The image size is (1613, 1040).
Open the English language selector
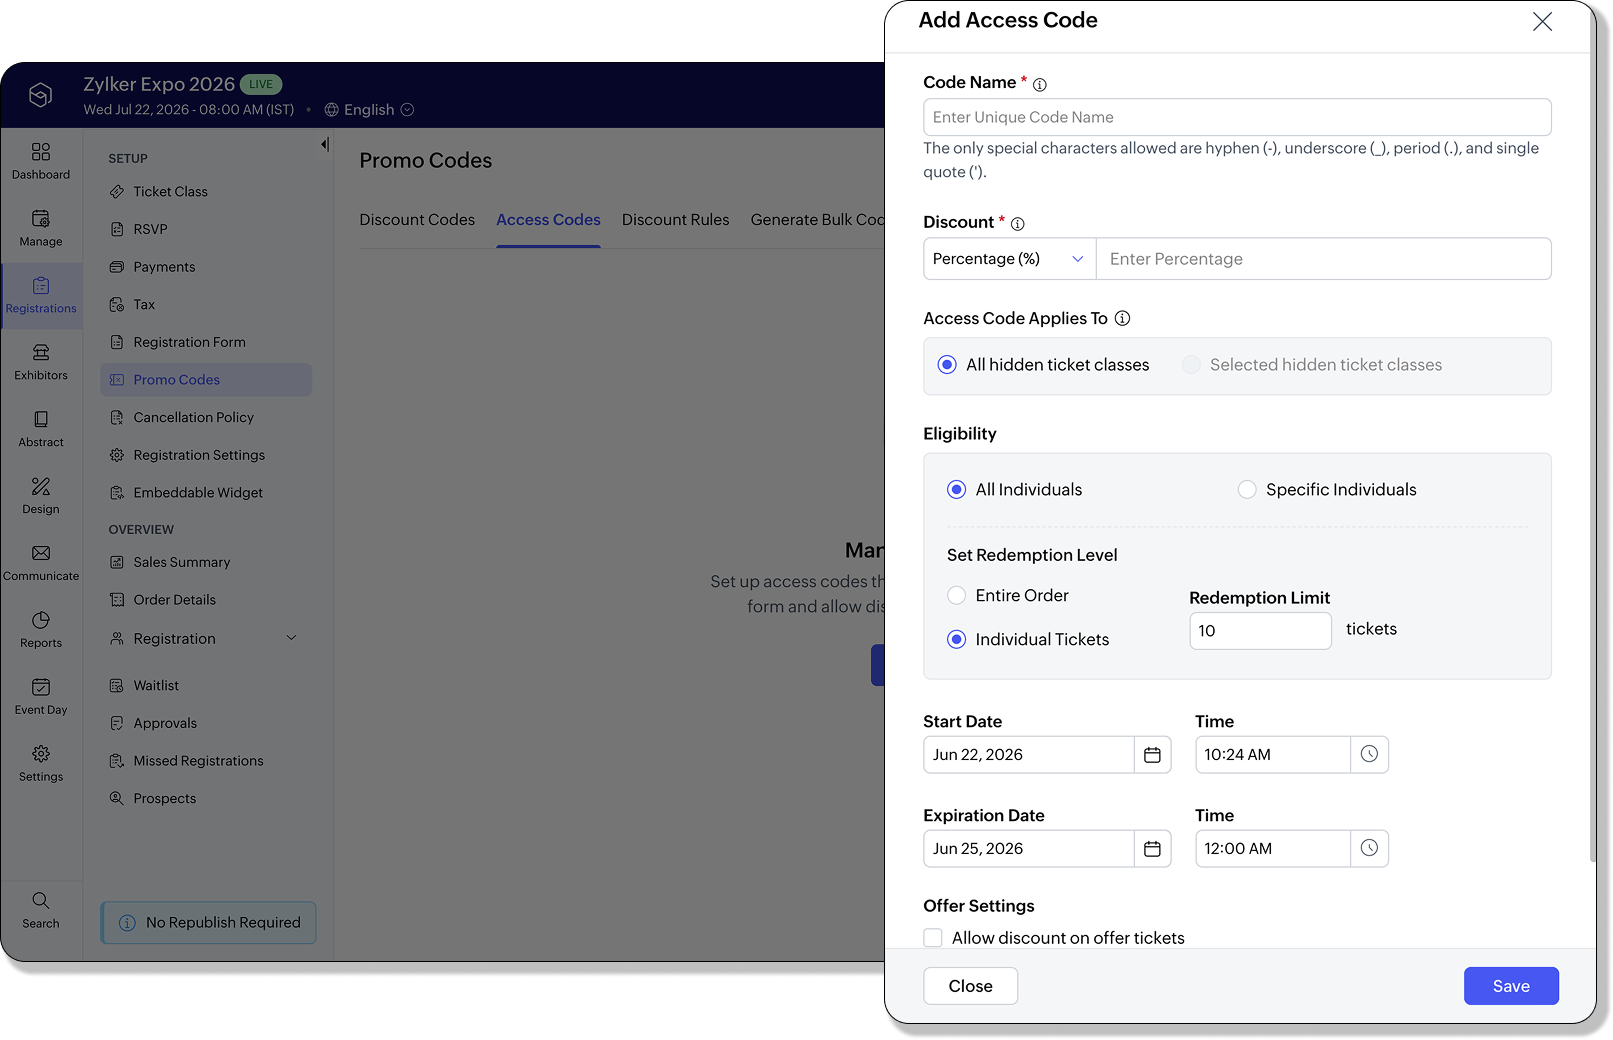pyautogui.click(x=369, y=110)
